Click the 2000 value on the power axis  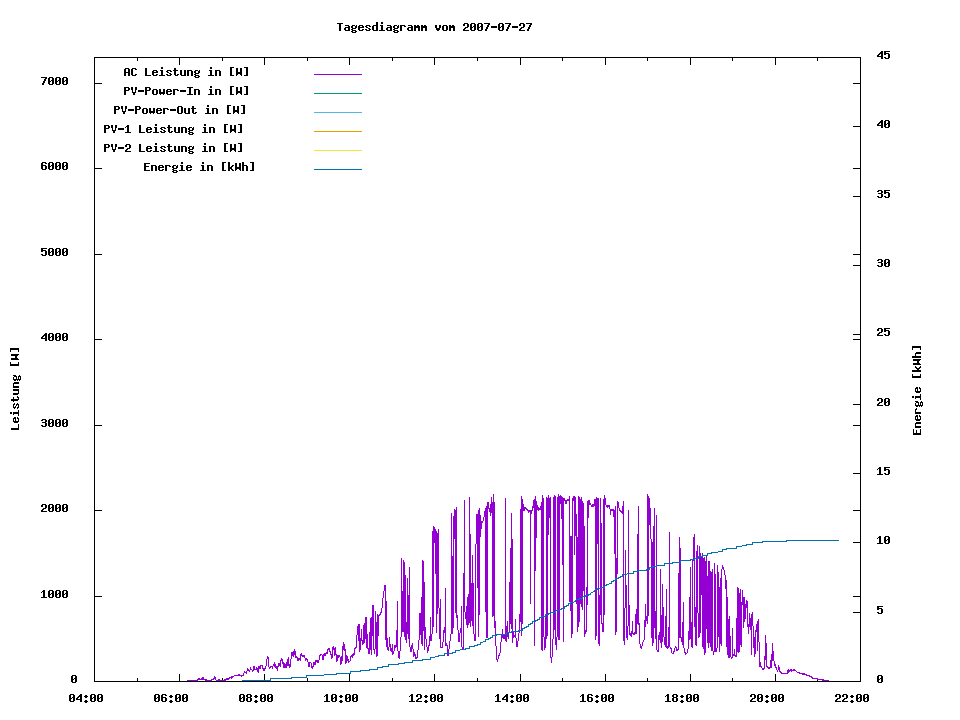point(54,509)
